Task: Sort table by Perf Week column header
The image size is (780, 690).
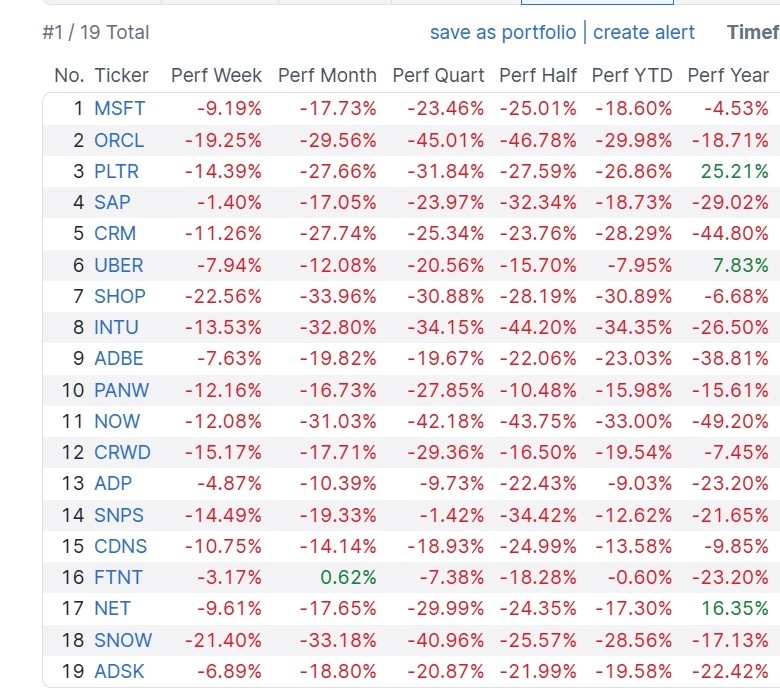Action: pyautogui.click(x=216, y=75)
